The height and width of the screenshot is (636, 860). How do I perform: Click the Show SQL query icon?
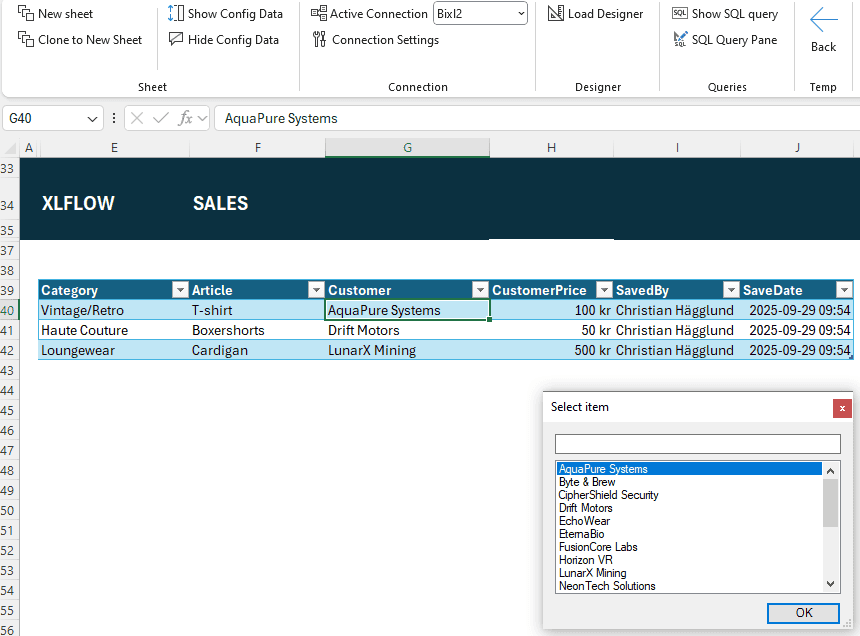coord(680,14)
